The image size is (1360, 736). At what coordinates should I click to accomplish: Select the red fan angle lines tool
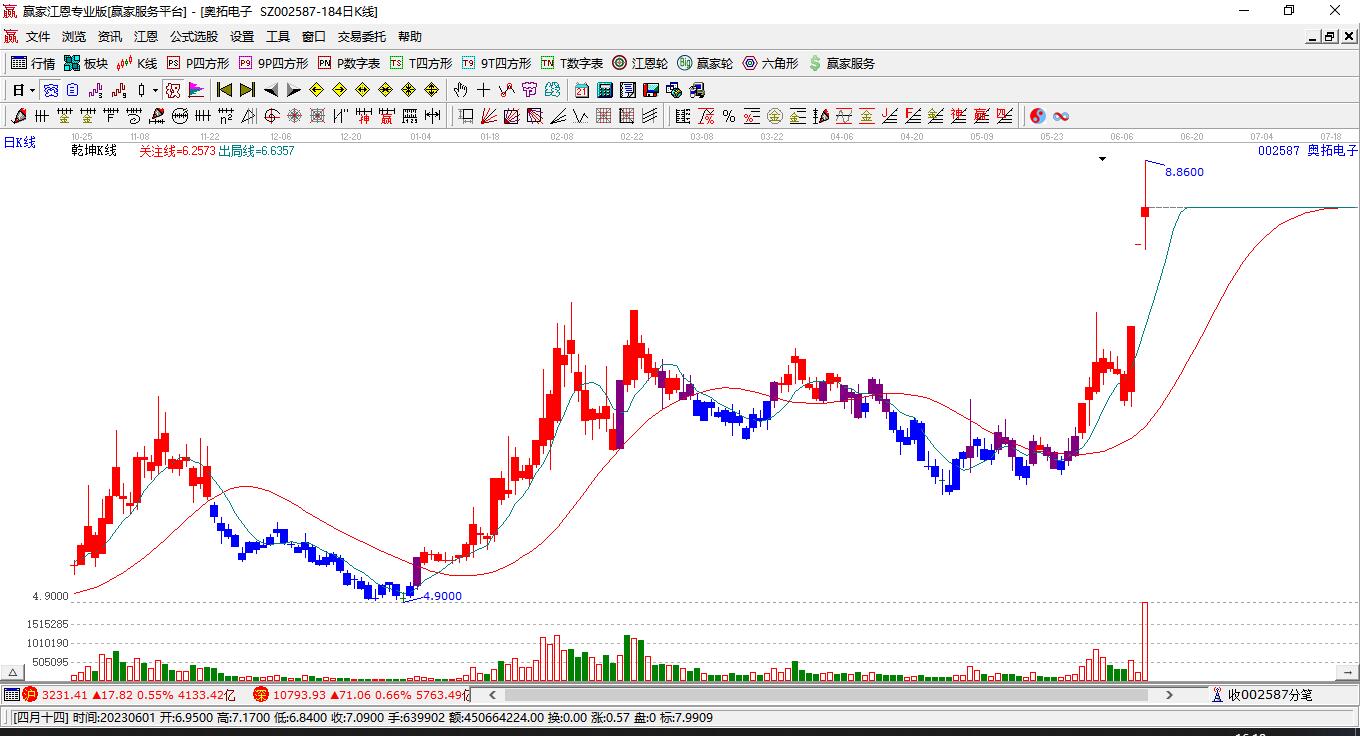(x=489, y=116)
